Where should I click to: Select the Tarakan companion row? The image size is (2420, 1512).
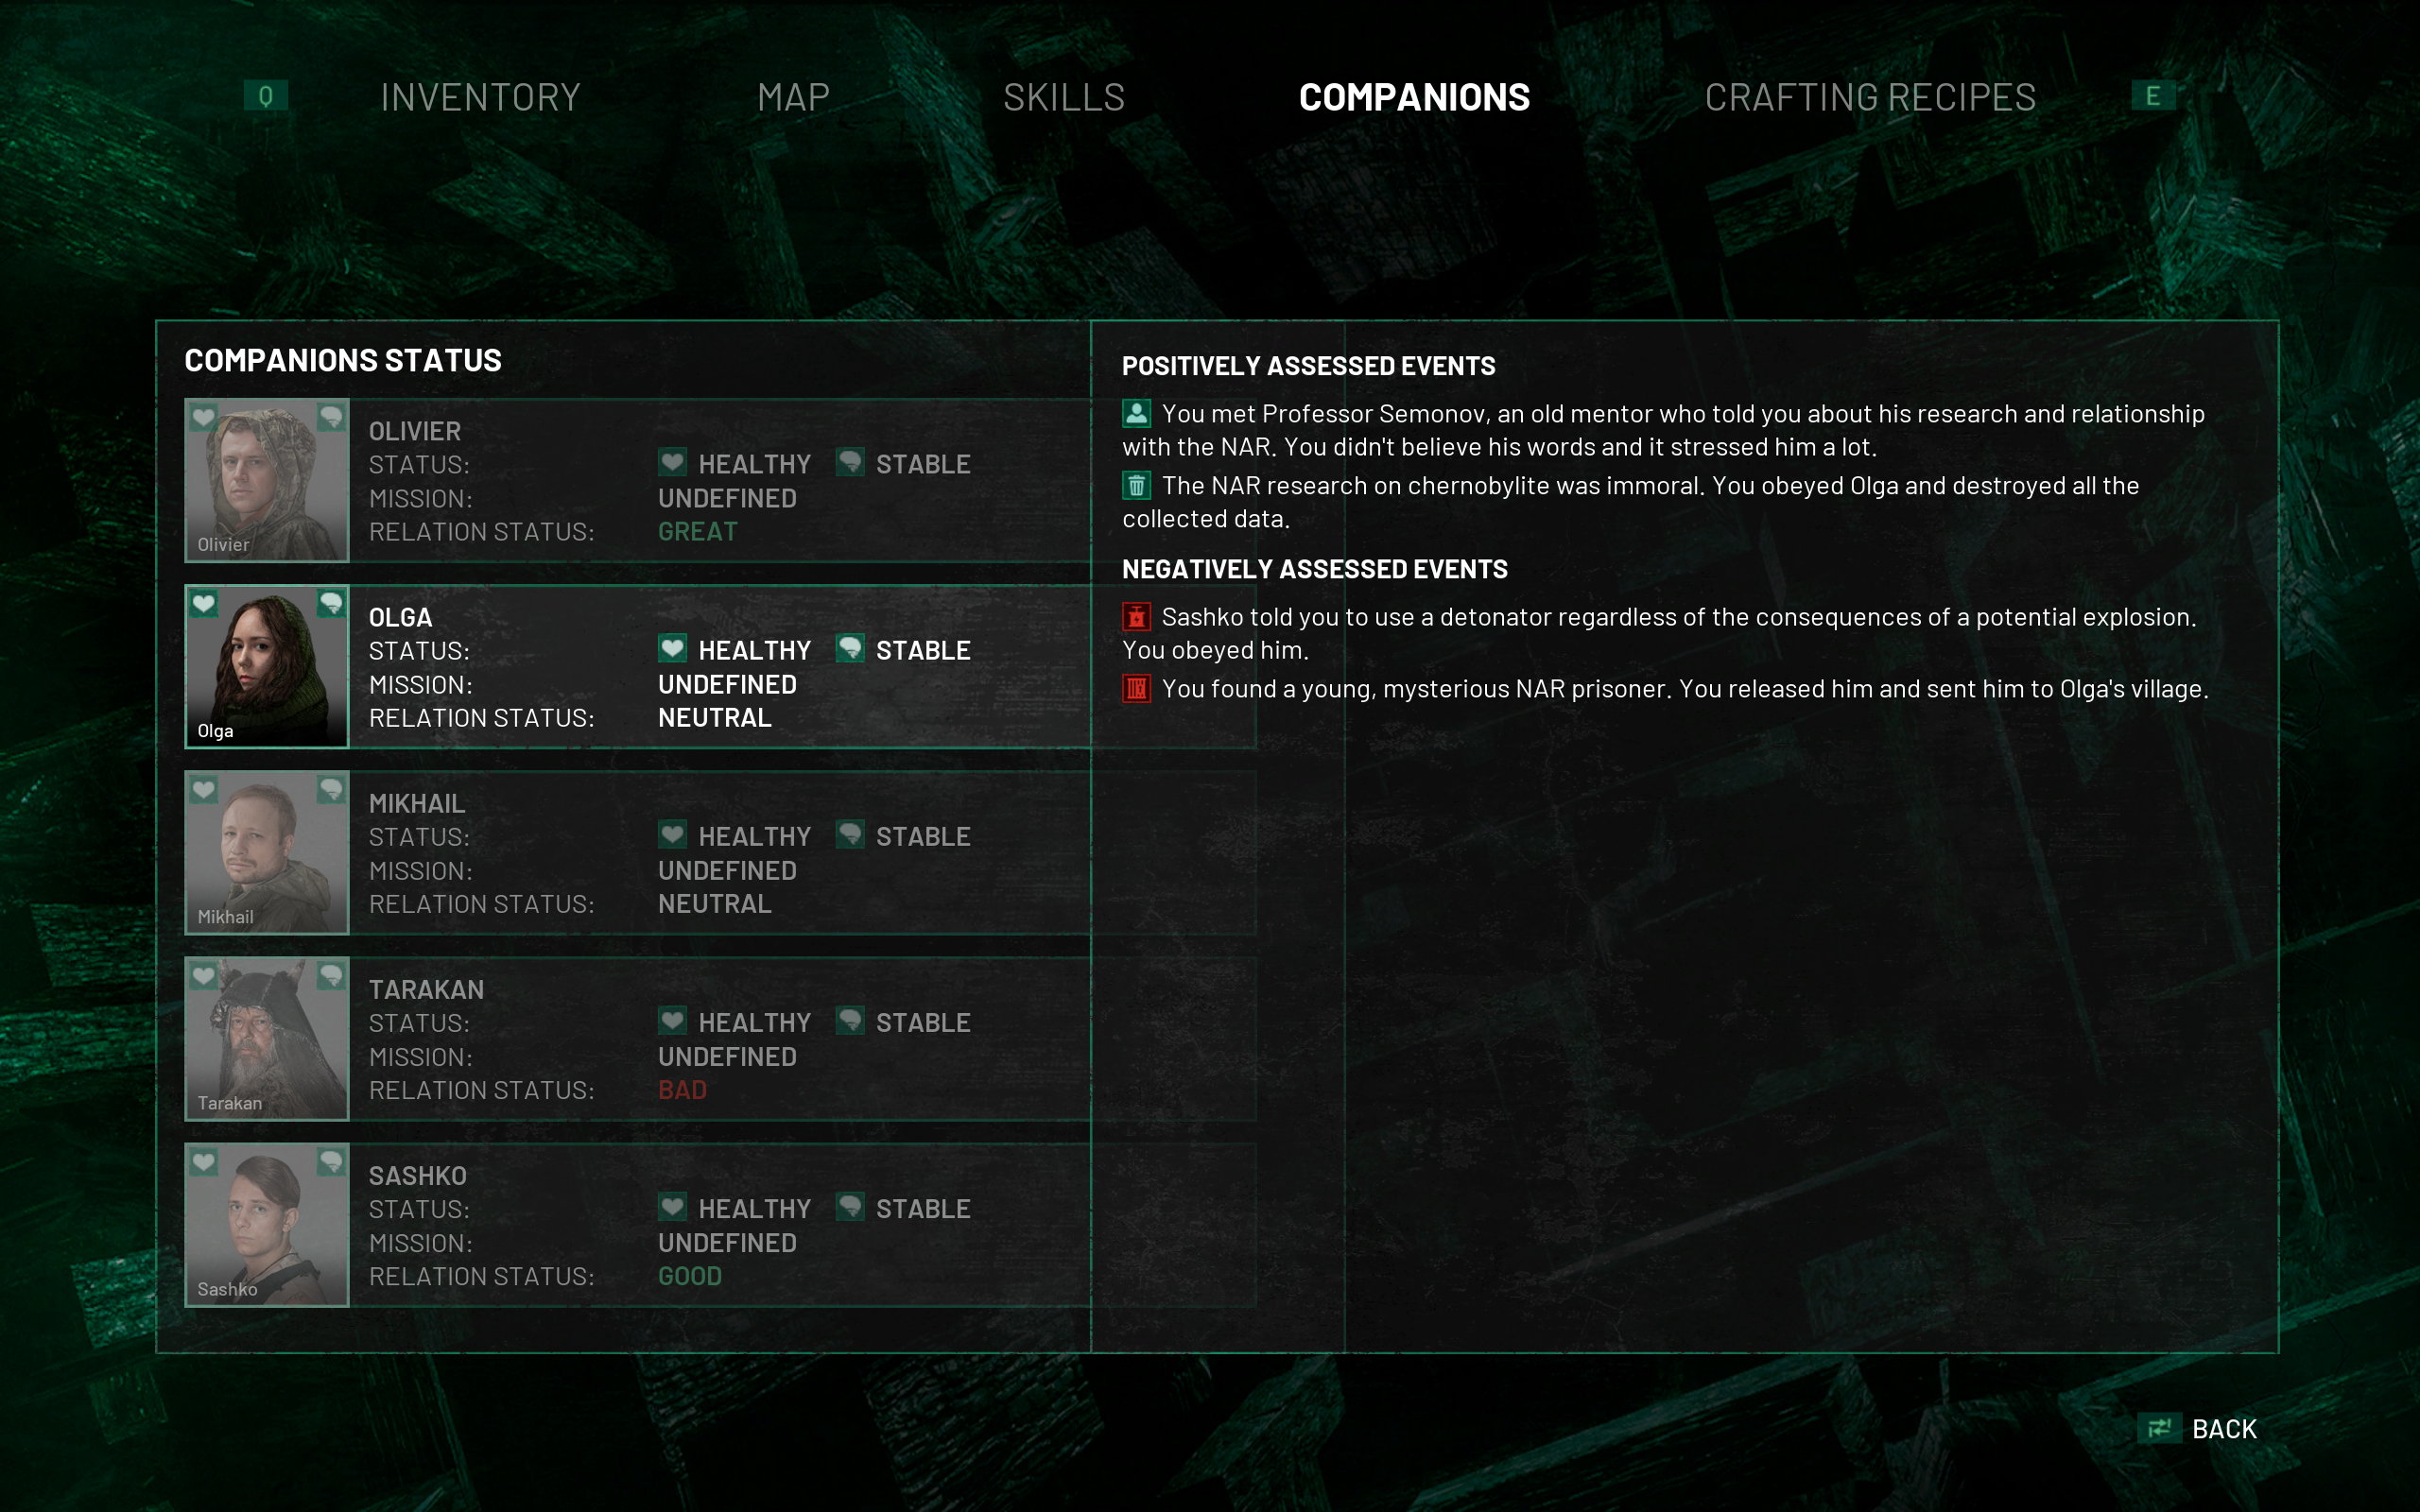coord(720,1039)
